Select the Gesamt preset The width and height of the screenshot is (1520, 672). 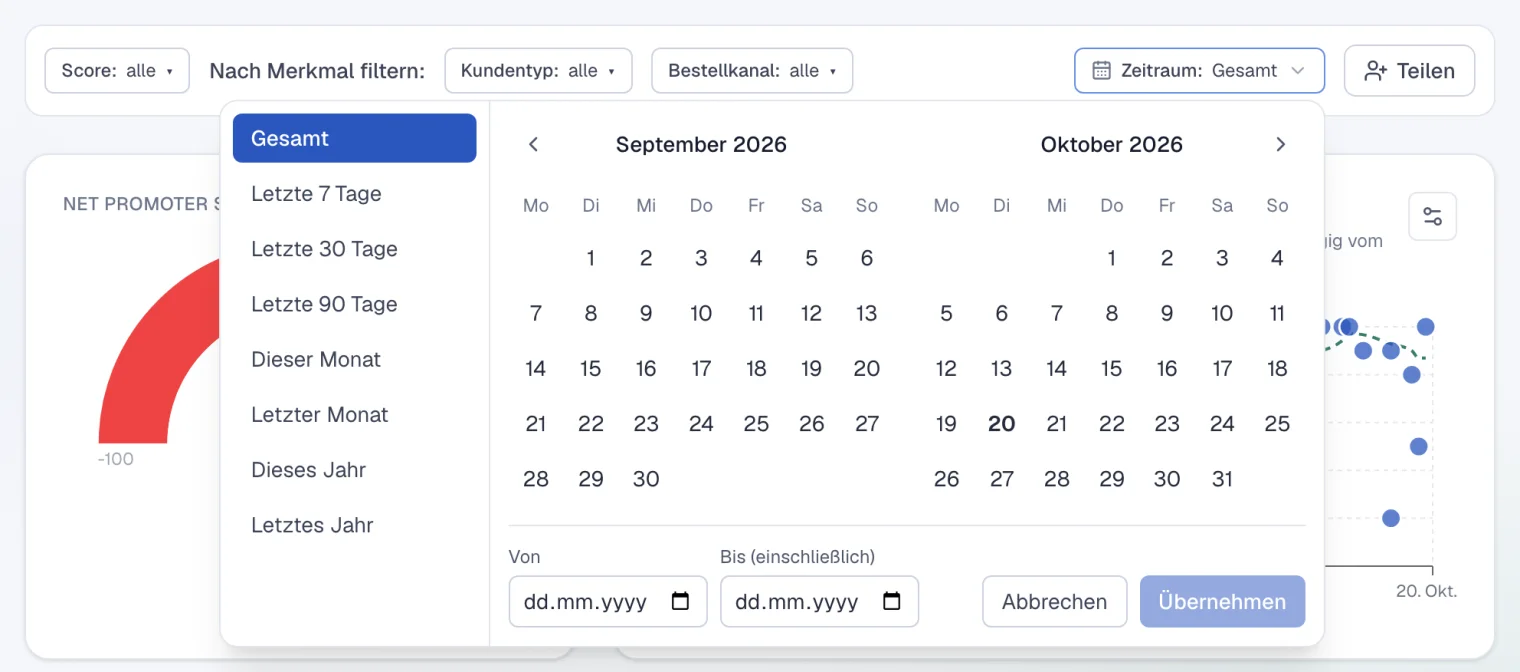tap(354, 138)
